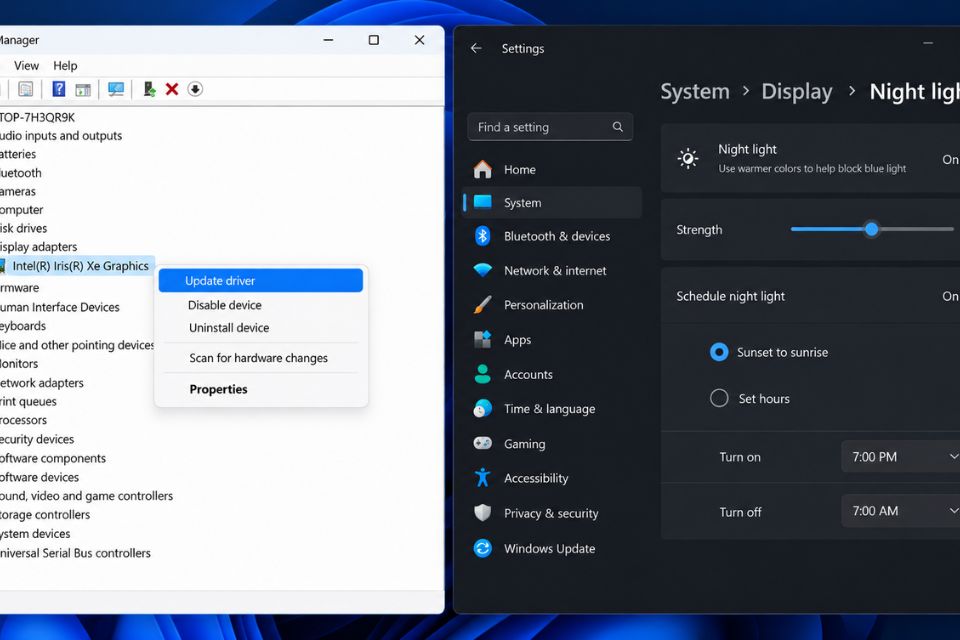Image resolution: width=960 pixels, height=640 pixels.
Task: Click the Help question mark toolbar icon
Action: [x=59, y=89]
